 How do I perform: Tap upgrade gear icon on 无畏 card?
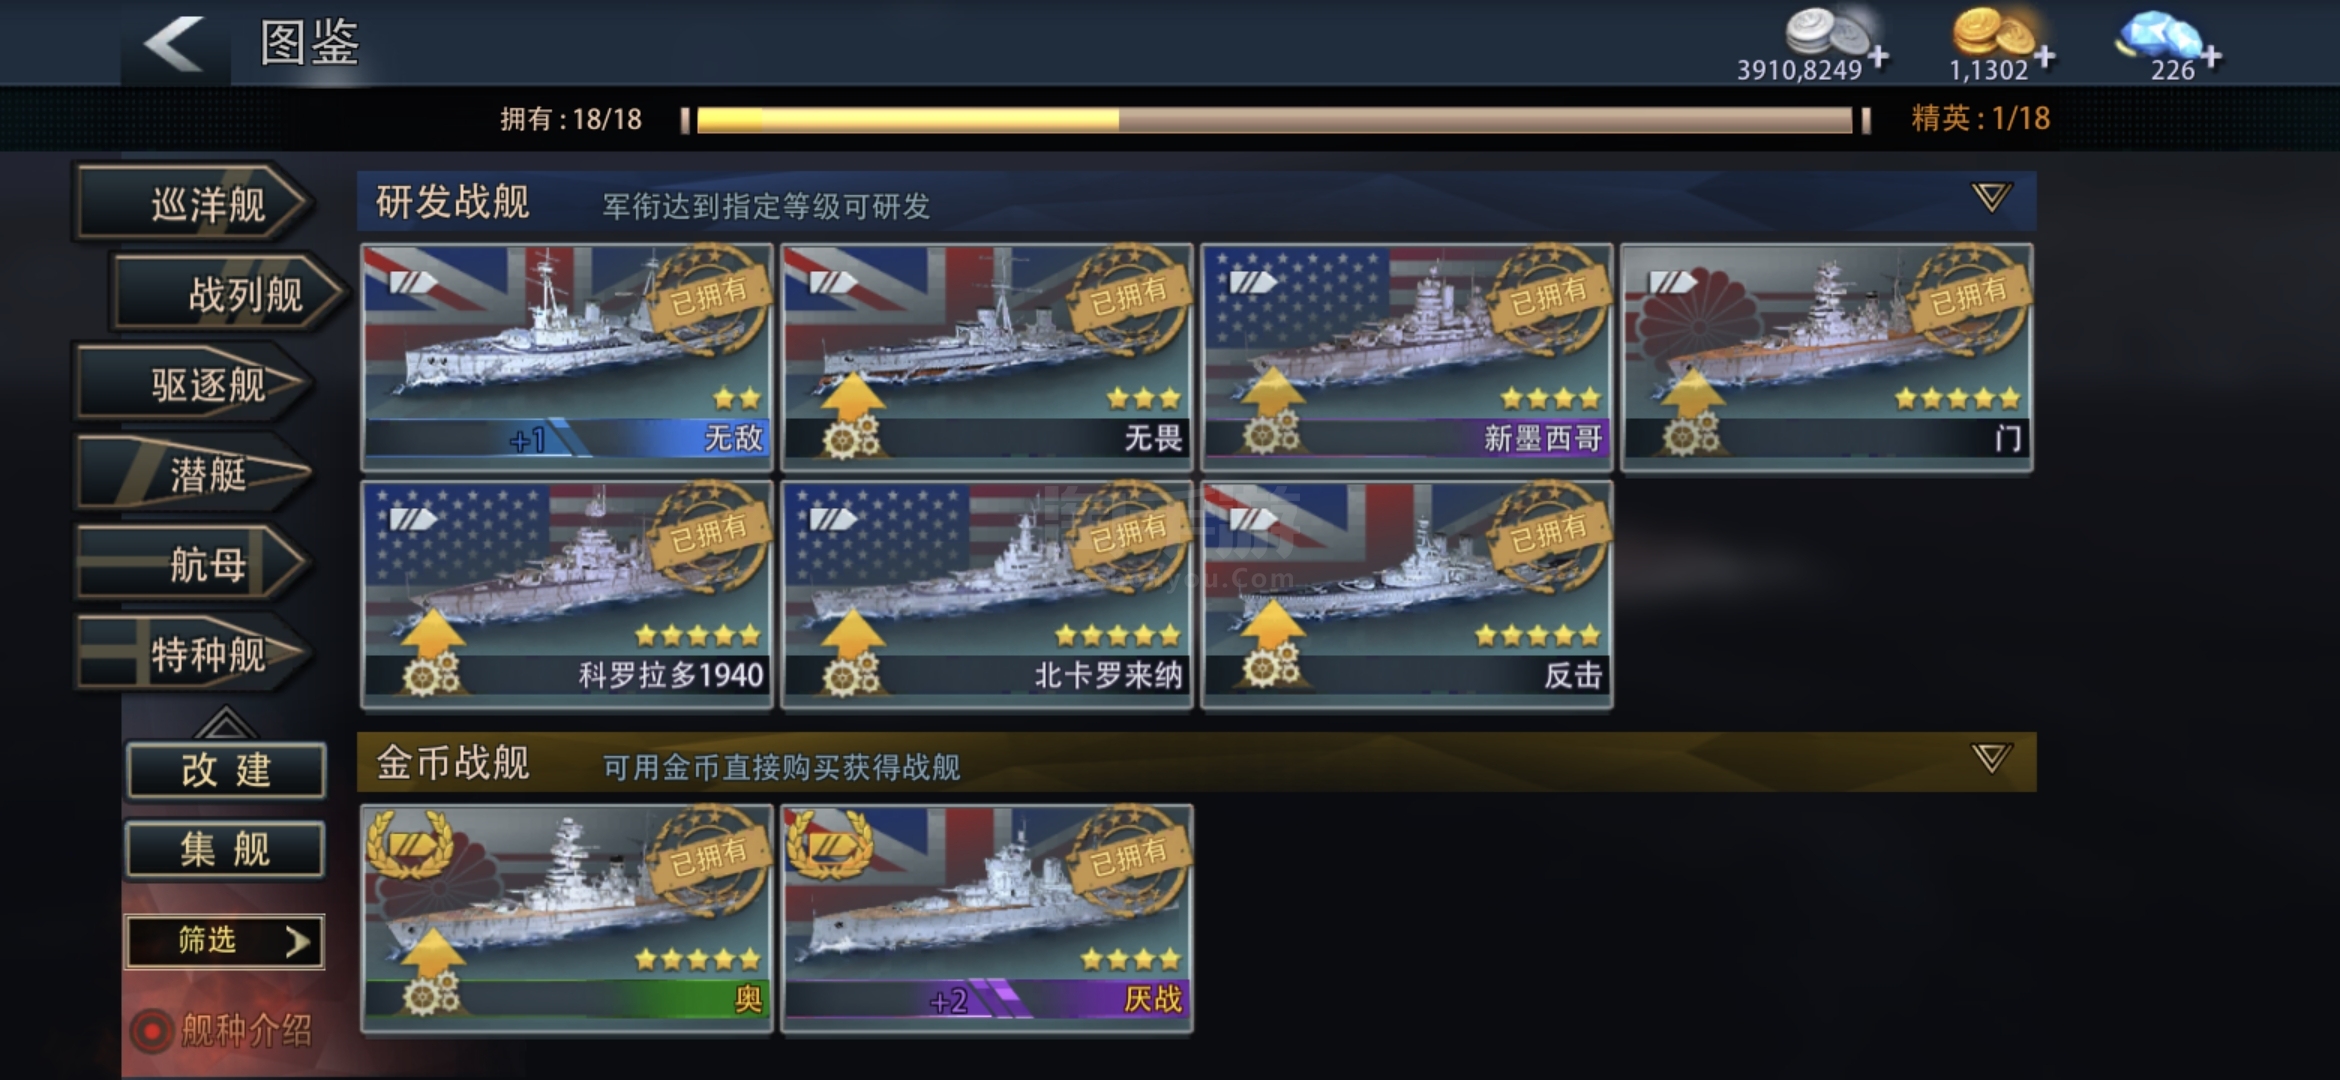tap(852, 438)
